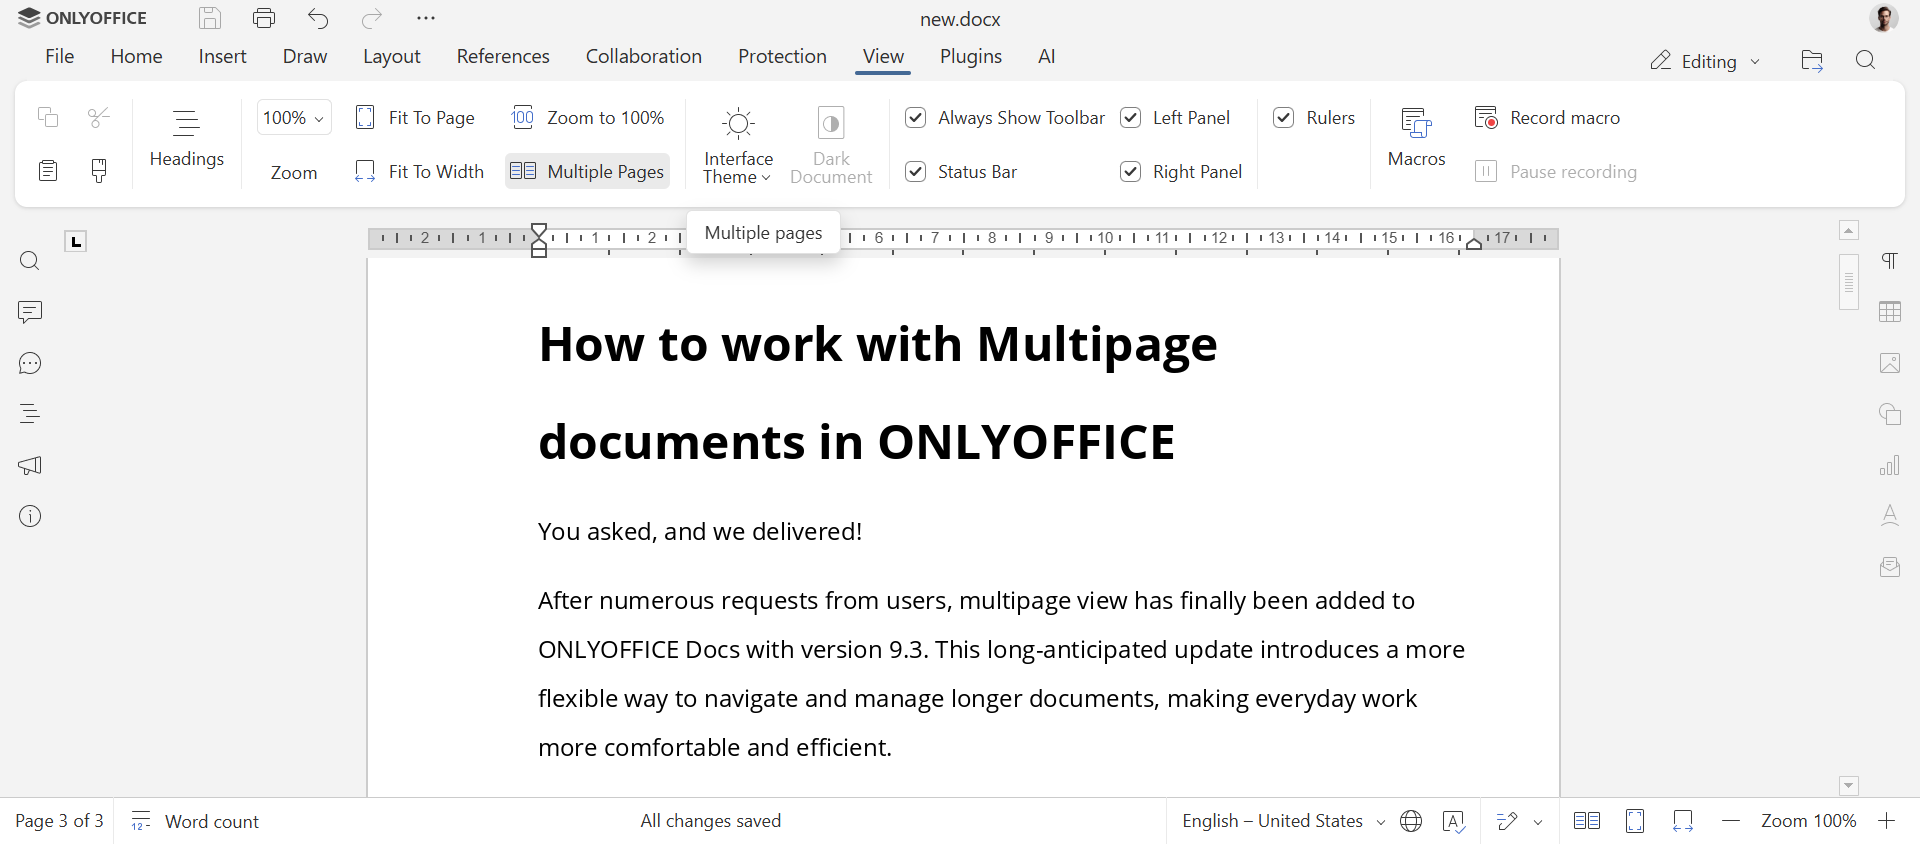Screen dimensions: 1920x844
Task: Switch to the Insert tab
Action: 223,57
